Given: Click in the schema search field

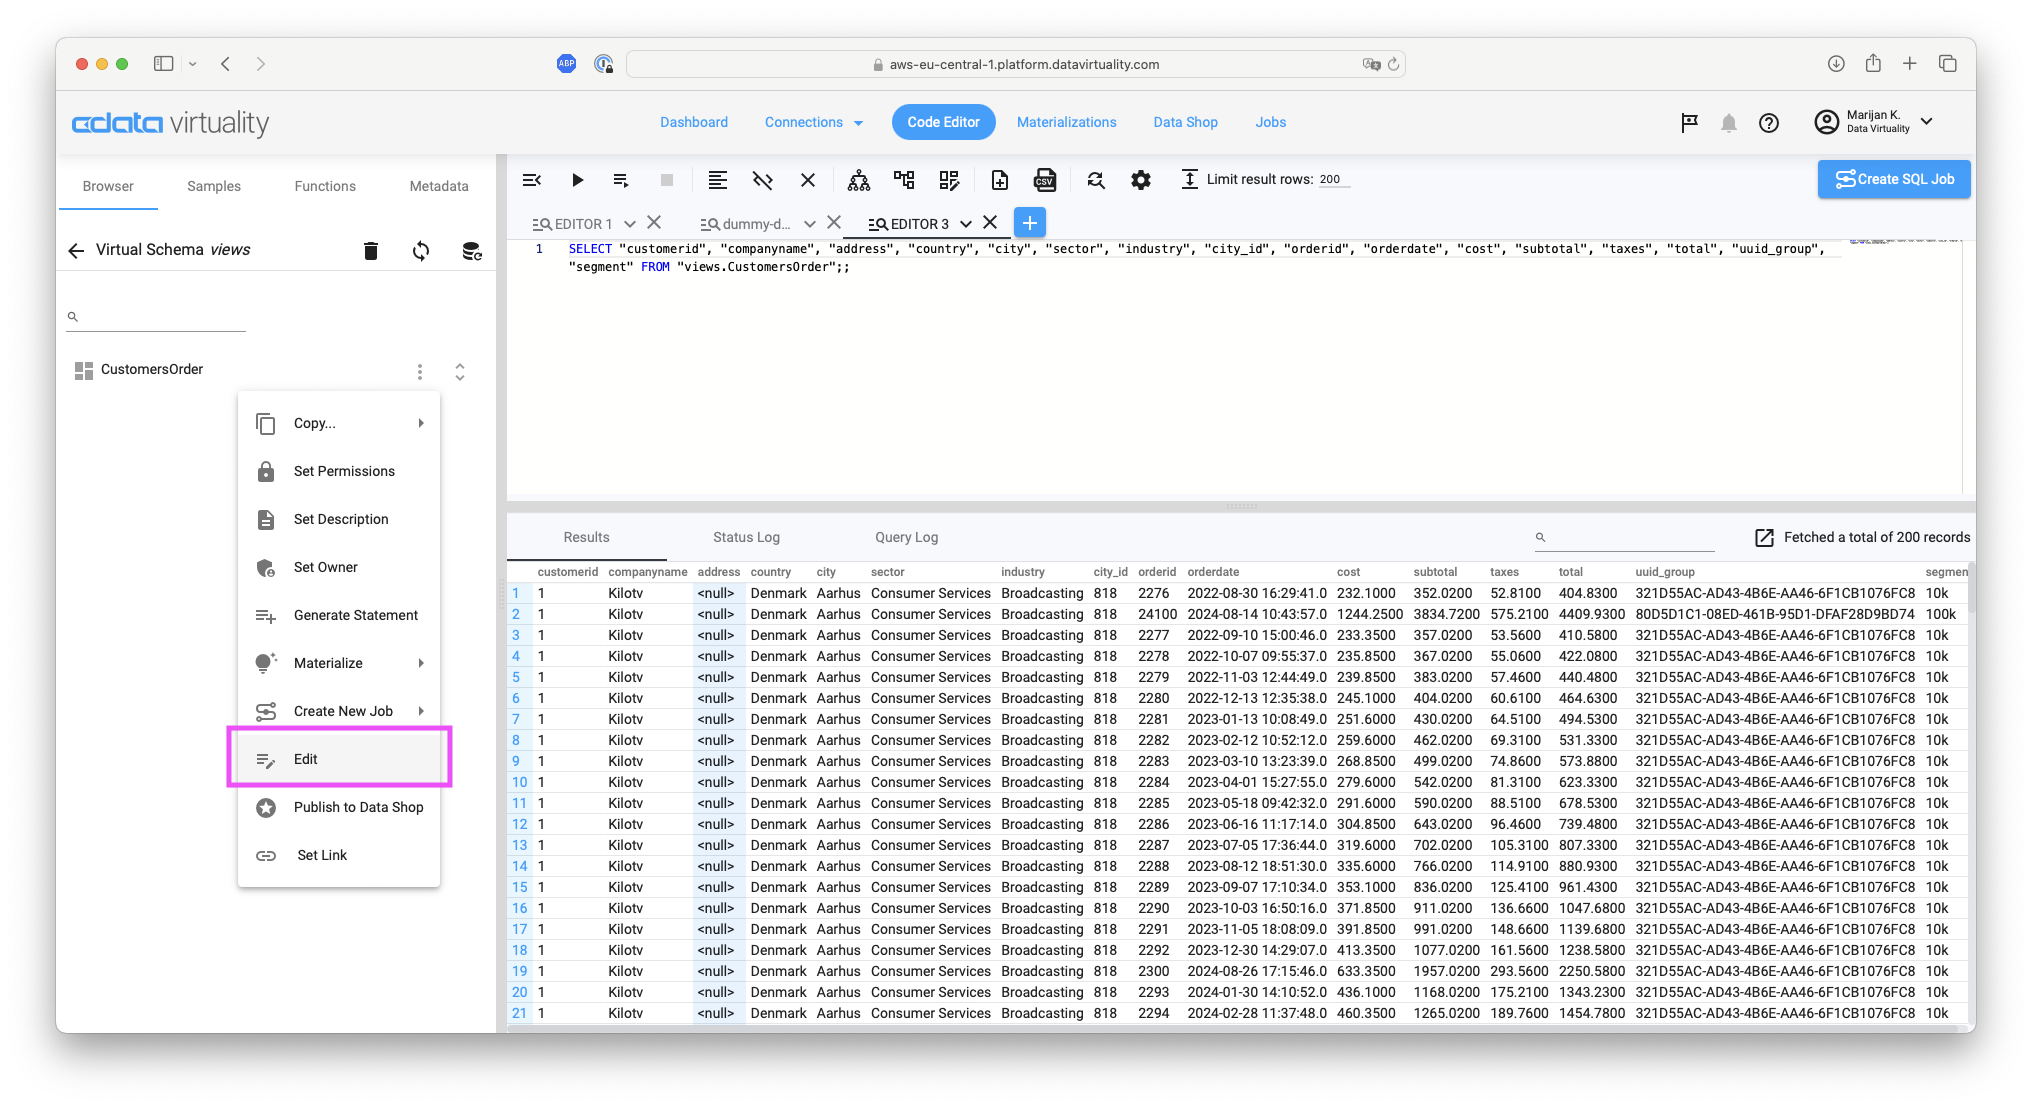Looking at the screenshot, I should [x=155, y=316].
